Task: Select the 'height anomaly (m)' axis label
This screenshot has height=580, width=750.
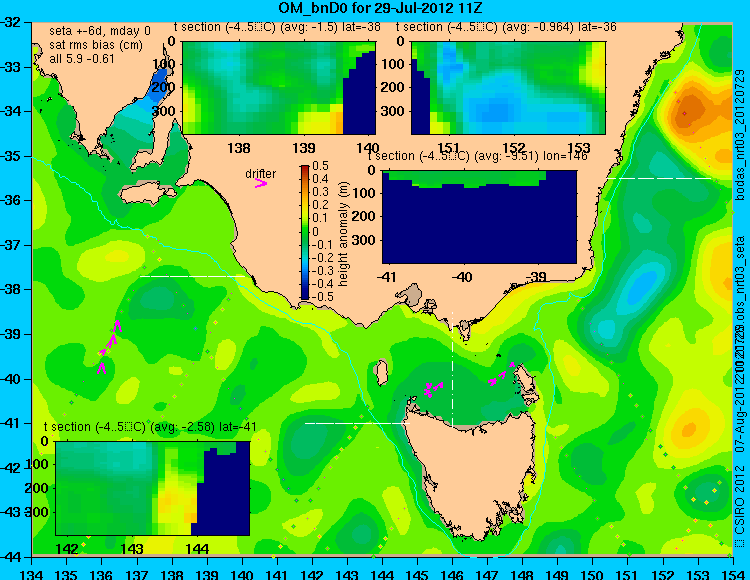Action: click(343, 234)
